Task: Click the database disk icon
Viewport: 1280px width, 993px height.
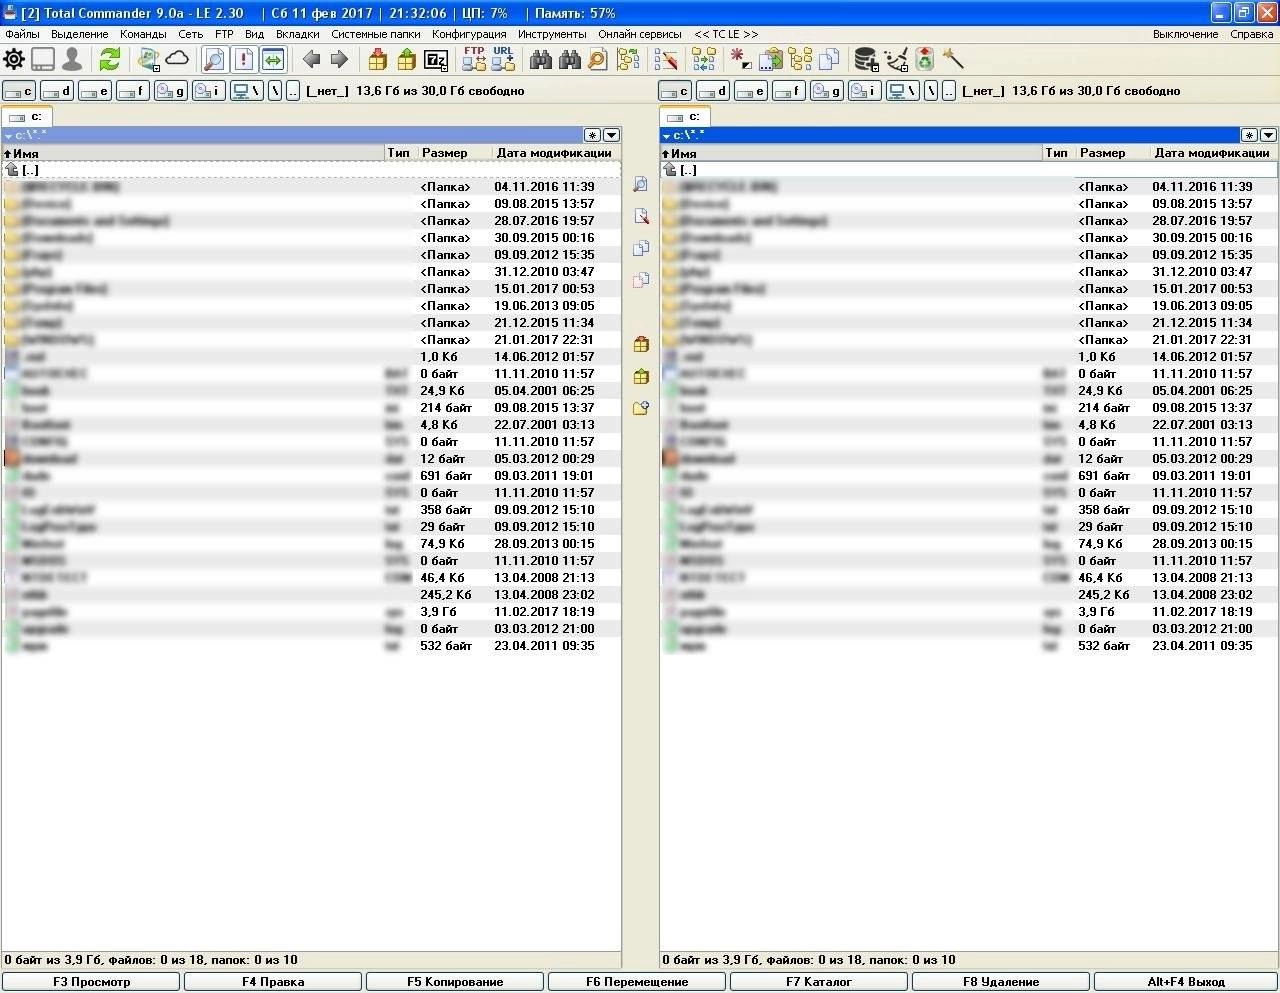Action: click(866, 59)
